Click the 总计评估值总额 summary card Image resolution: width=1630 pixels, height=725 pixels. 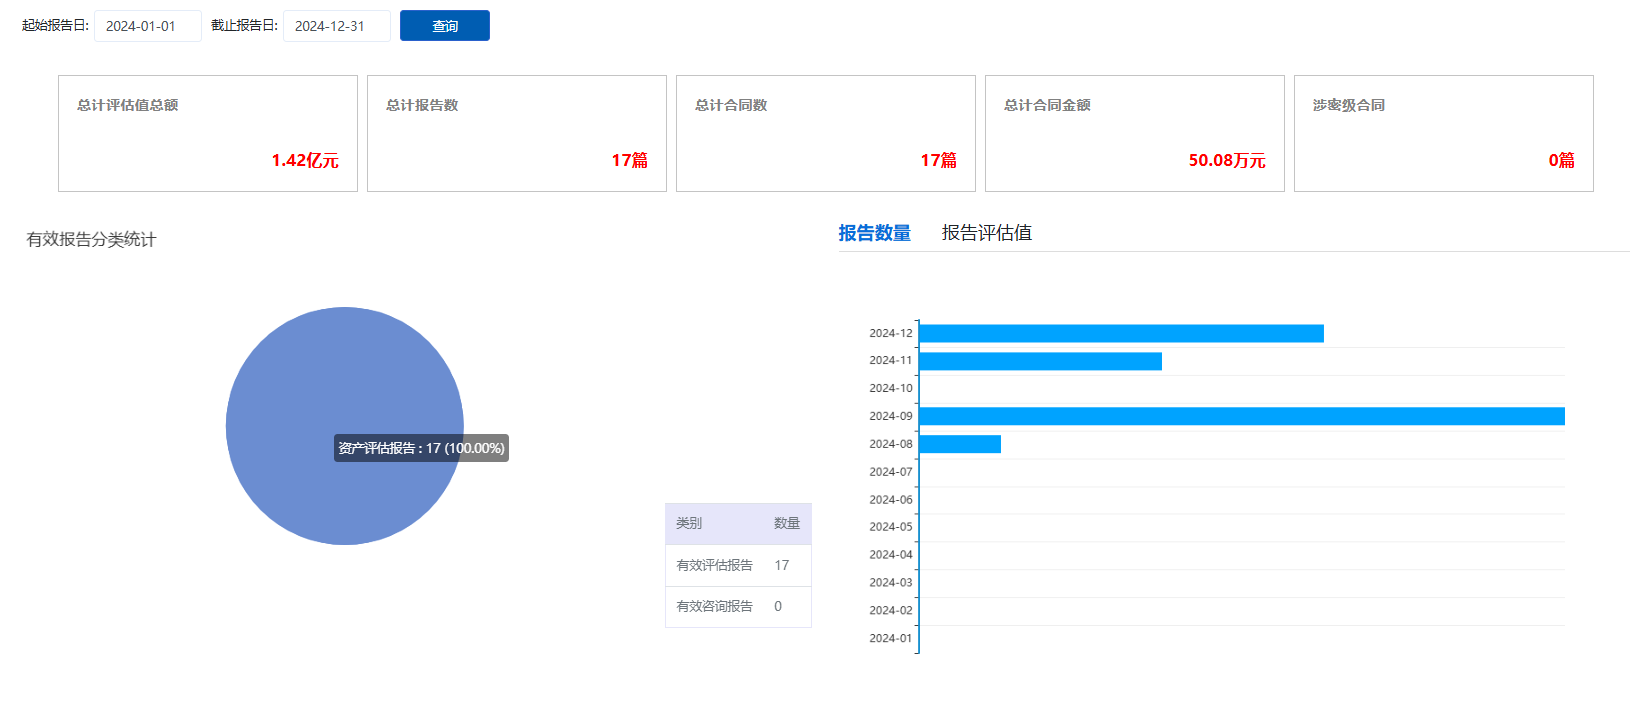208,133
